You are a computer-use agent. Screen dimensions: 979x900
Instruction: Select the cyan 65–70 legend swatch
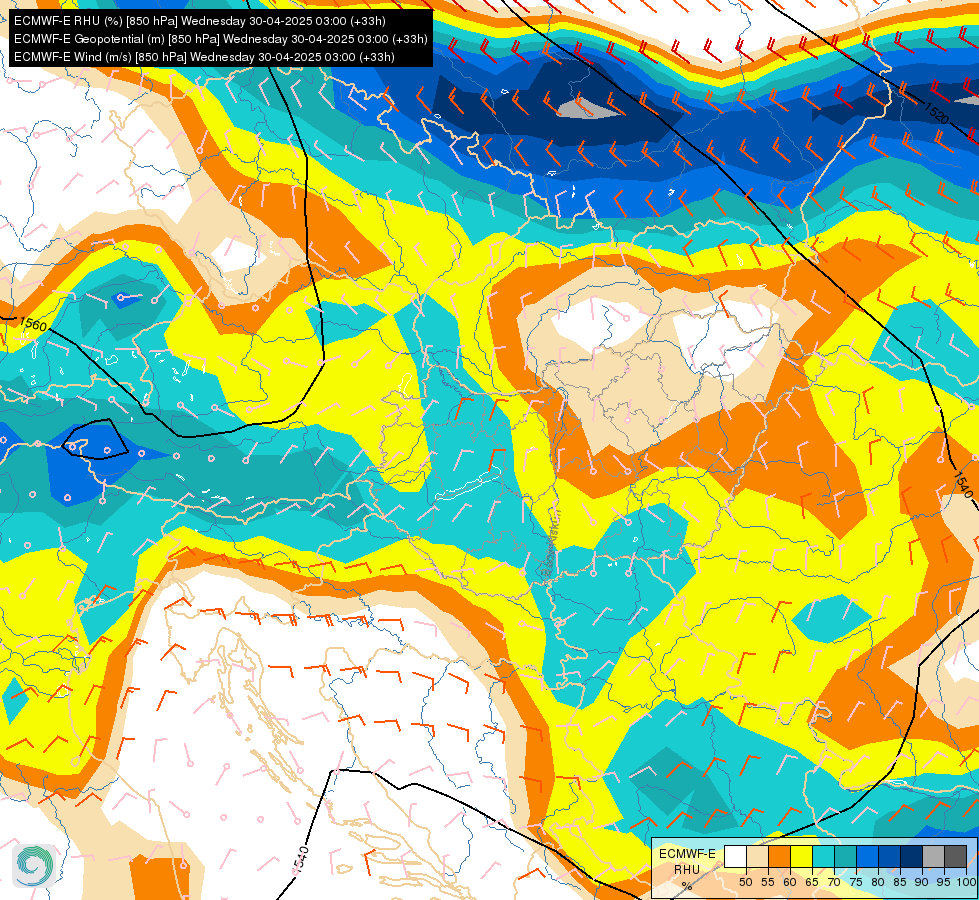824,856
